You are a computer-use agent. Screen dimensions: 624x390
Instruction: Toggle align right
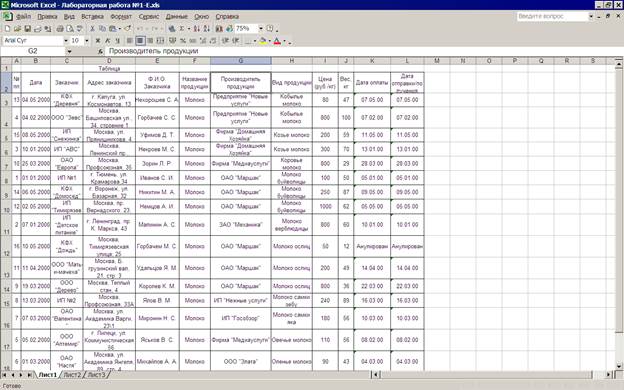[x=150, y=41]
